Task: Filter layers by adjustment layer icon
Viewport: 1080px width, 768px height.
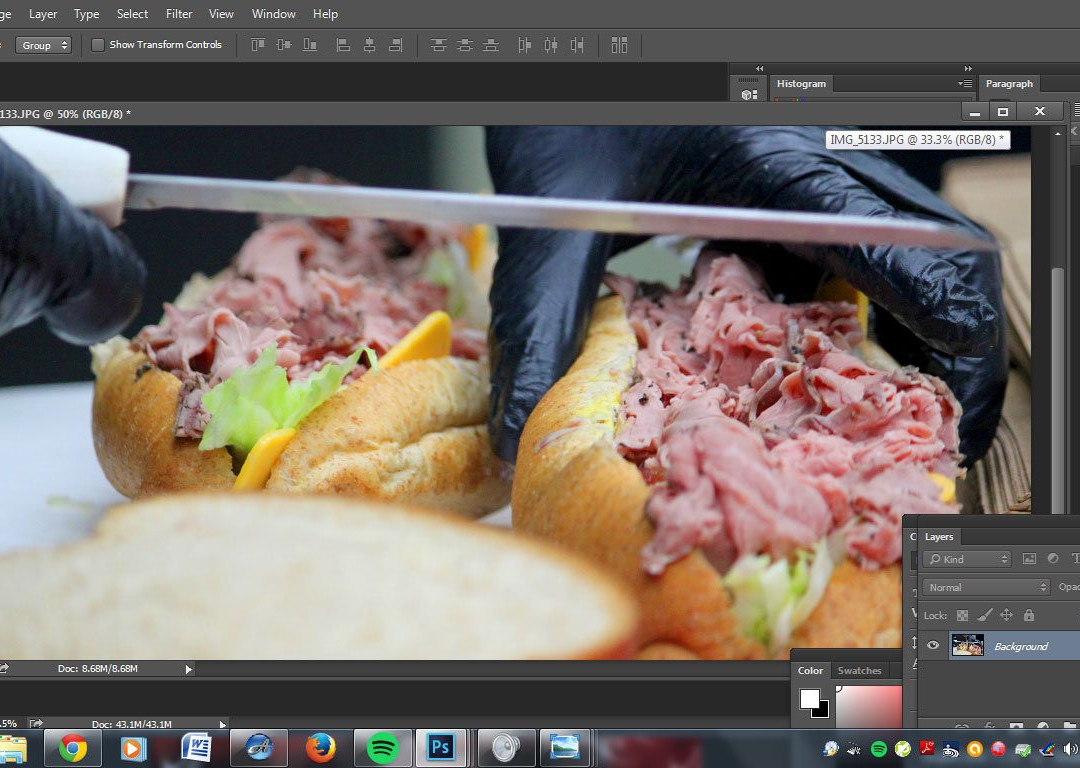Action: tap(1052, 559)
